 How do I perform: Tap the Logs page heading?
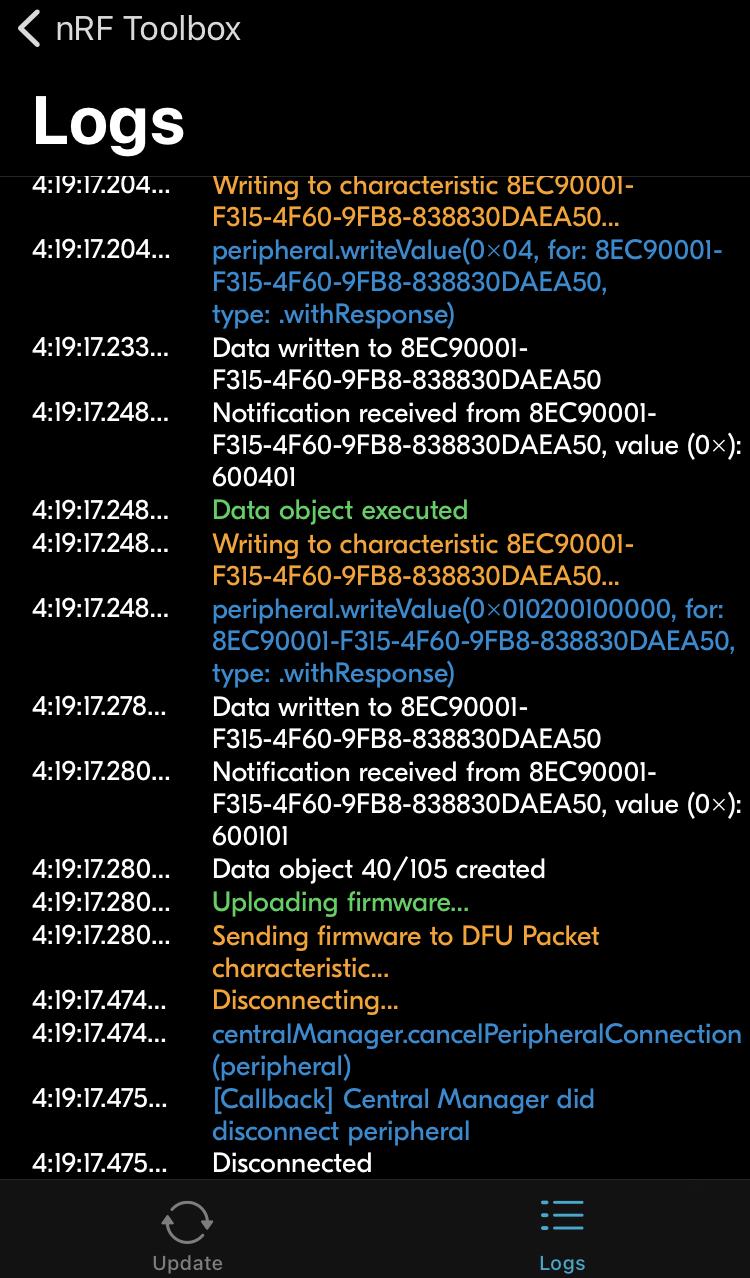click(x=109, y=121)
